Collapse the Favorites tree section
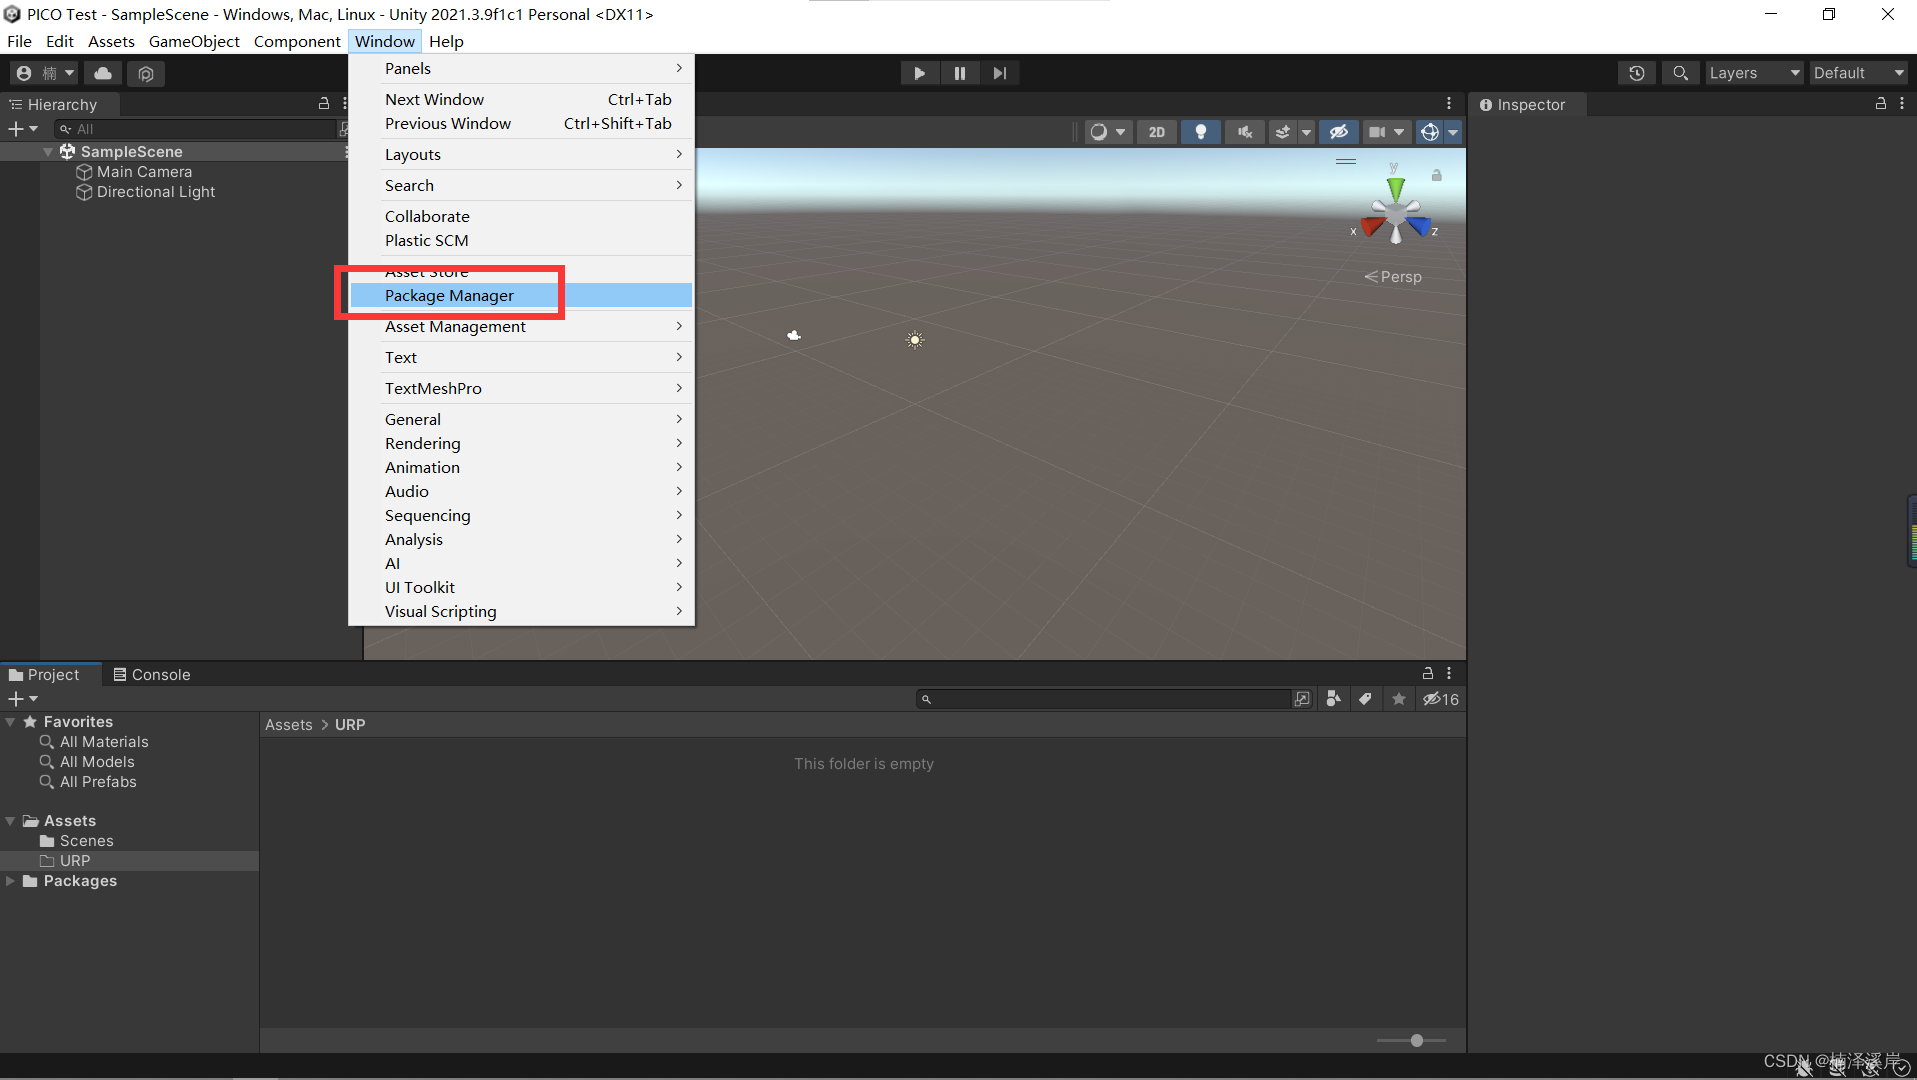Screen dimensions: 1917x1080 click(x=10, y=722)
